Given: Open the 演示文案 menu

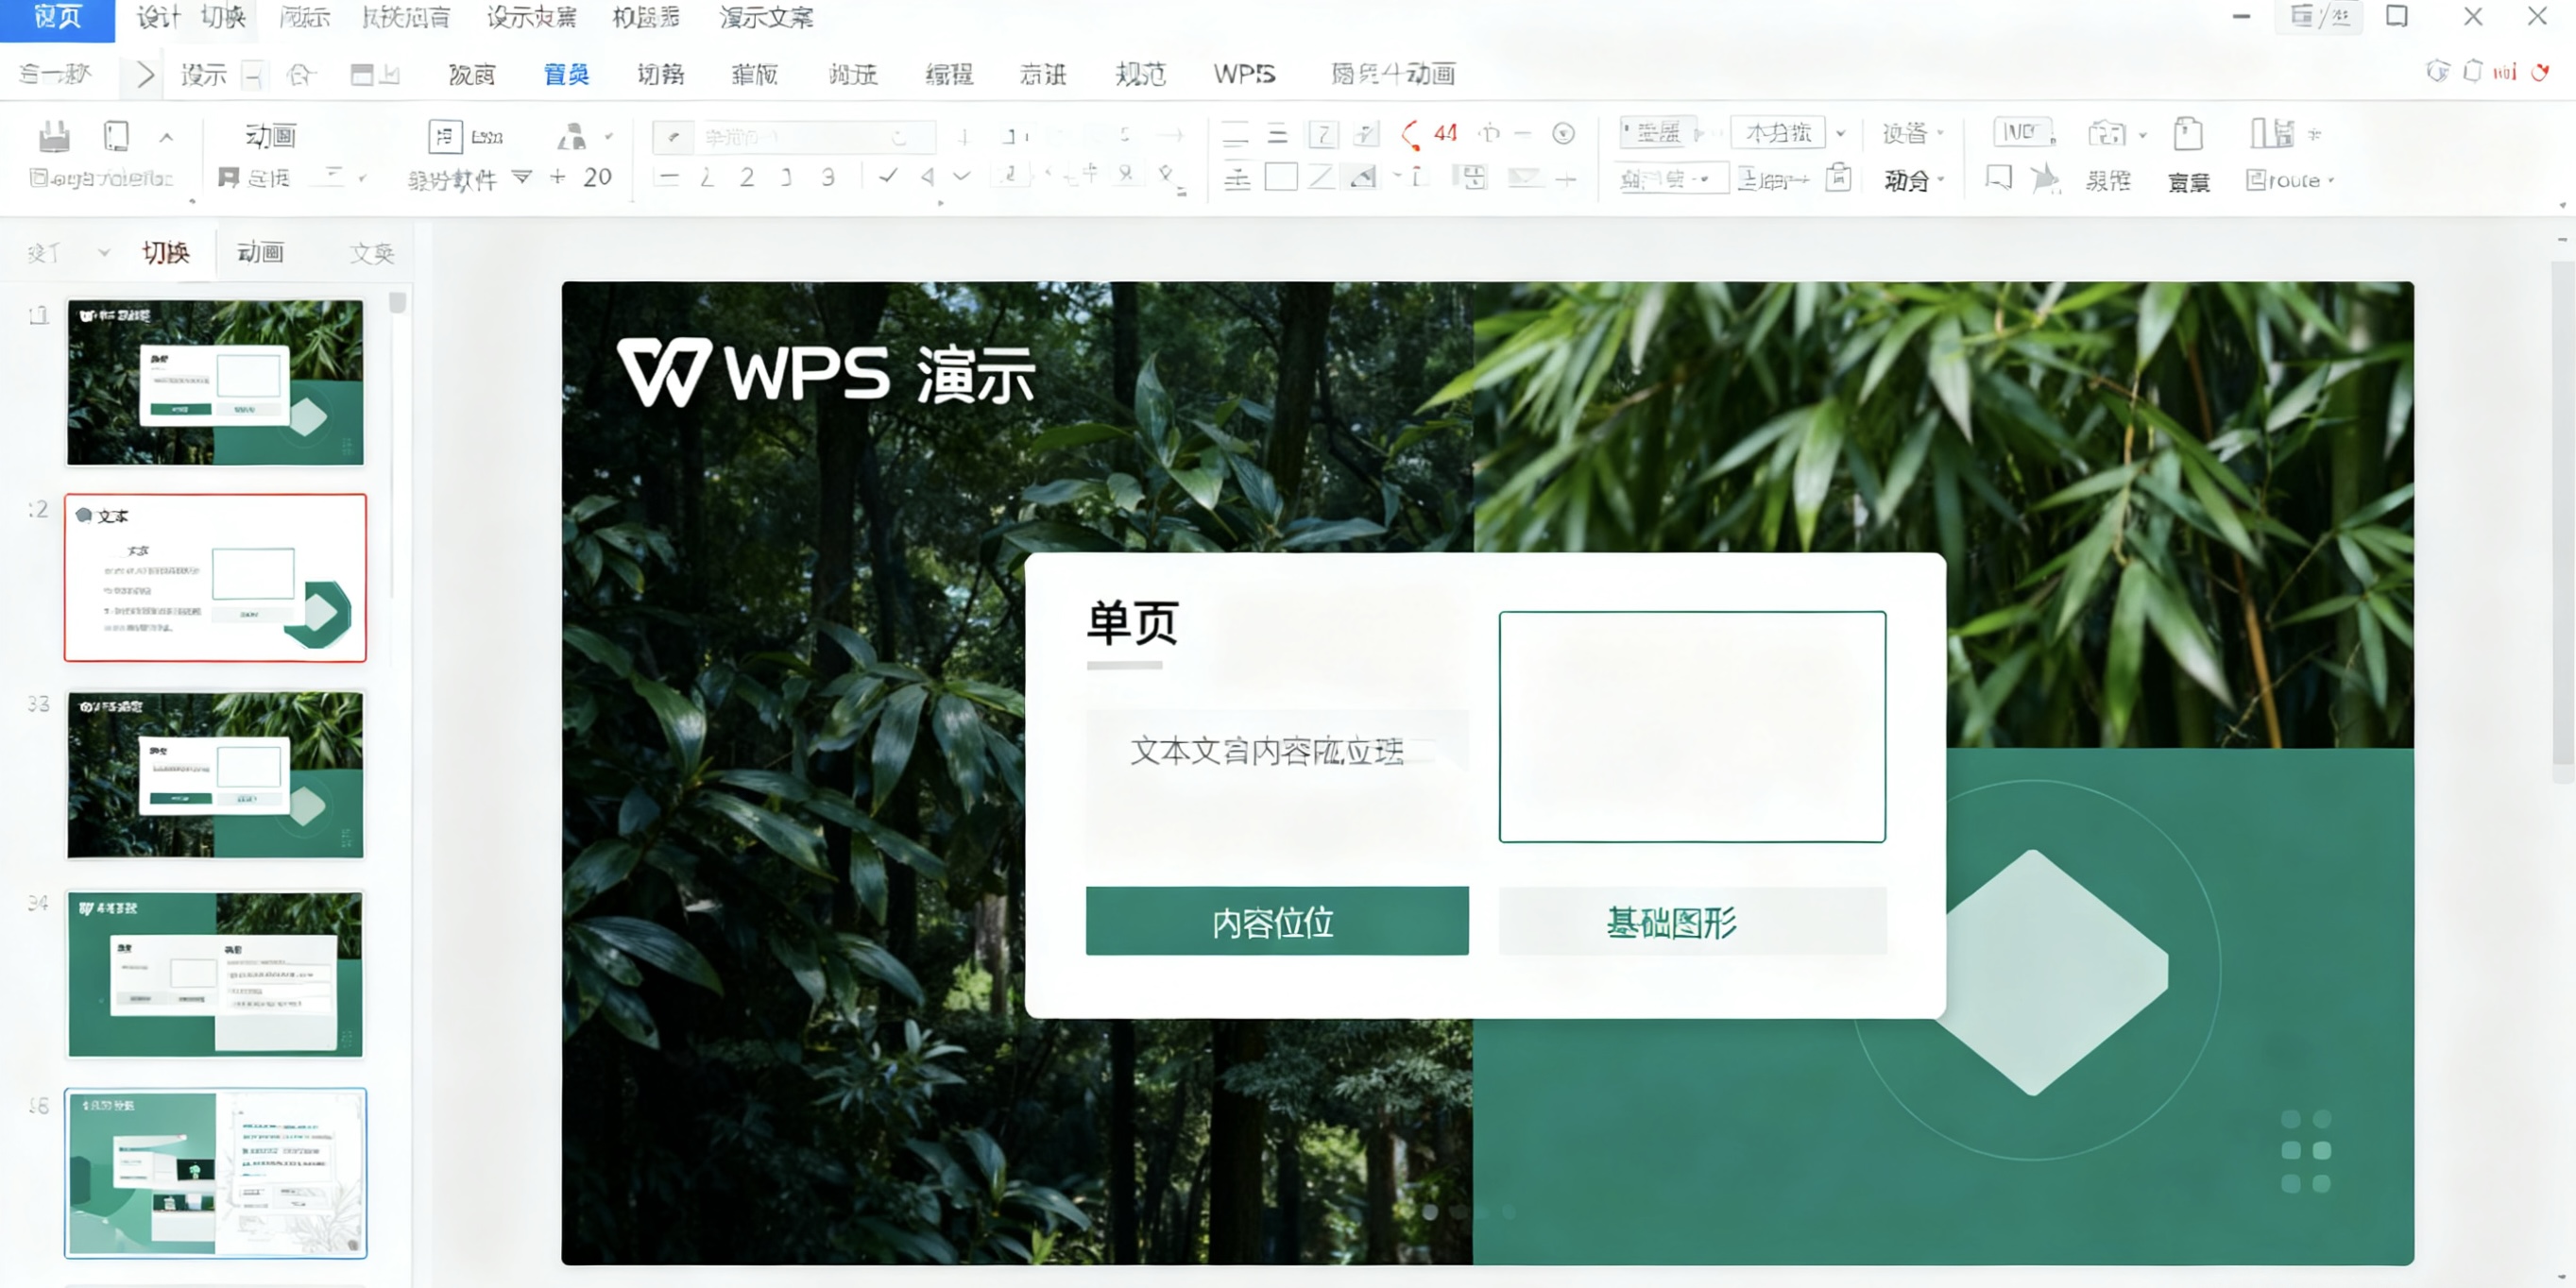Looking at the screenshot, I should (765, 16).
